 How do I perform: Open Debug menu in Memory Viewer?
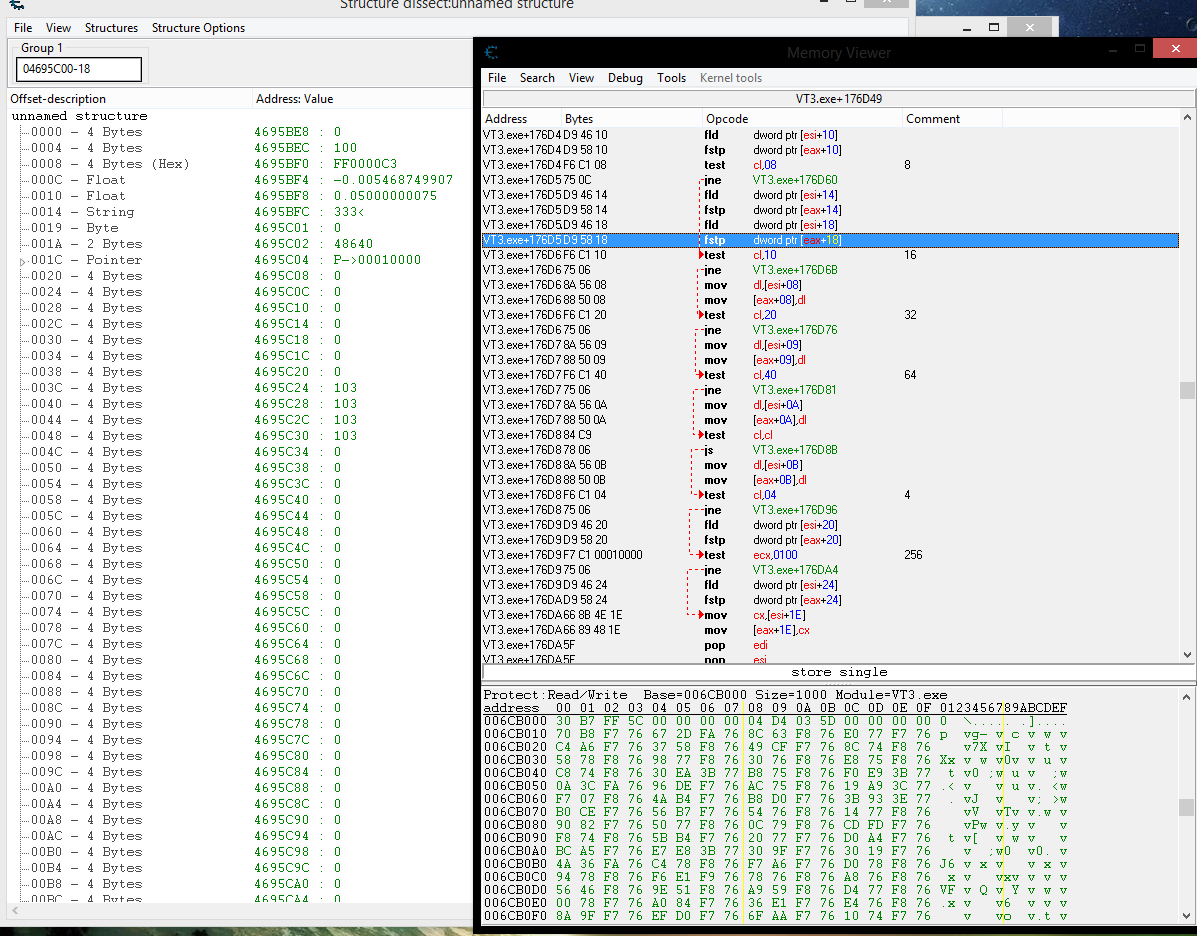click(x=625, y=78)
